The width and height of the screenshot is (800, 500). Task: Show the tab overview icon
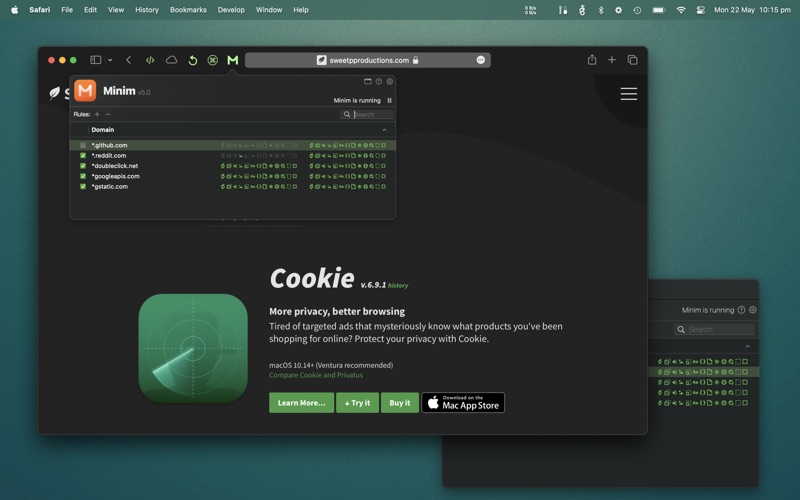click(x=633, y=60)
